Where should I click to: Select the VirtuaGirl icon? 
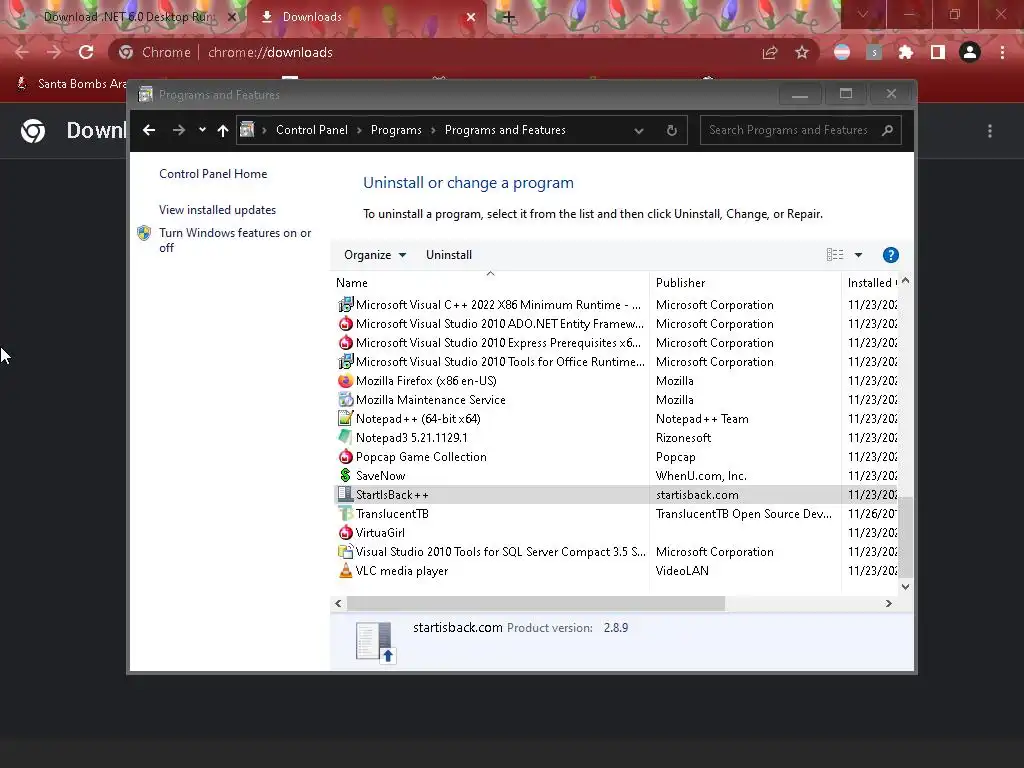[x=345, y=532]
